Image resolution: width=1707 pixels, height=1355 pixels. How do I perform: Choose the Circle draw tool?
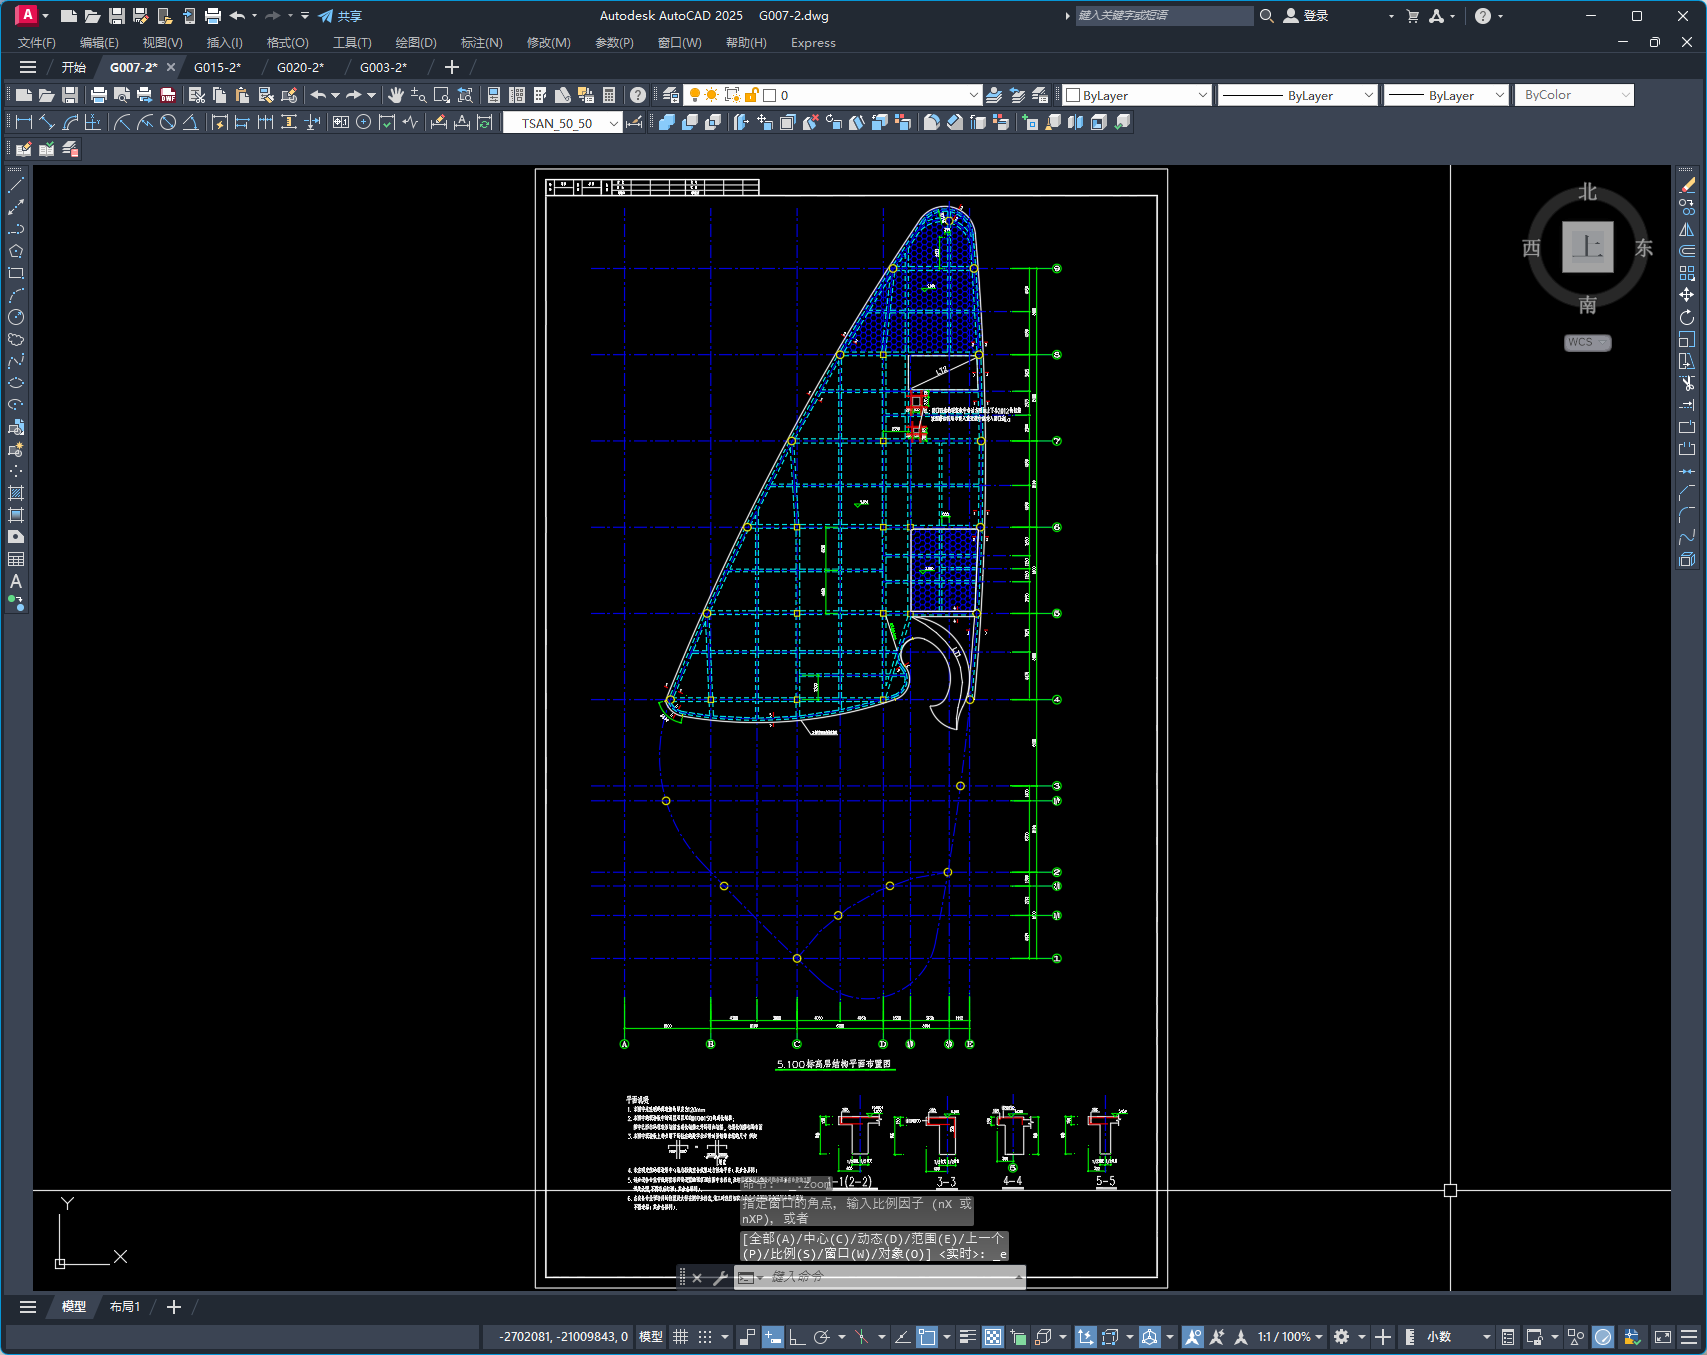coord(16,317)
